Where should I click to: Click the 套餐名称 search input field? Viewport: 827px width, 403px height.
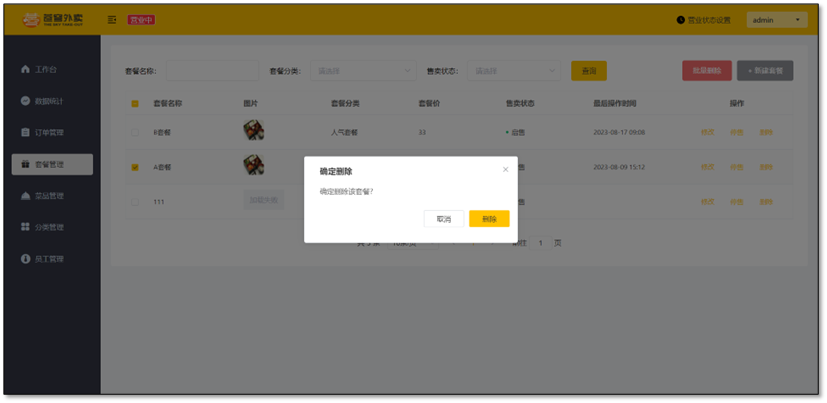211,71
